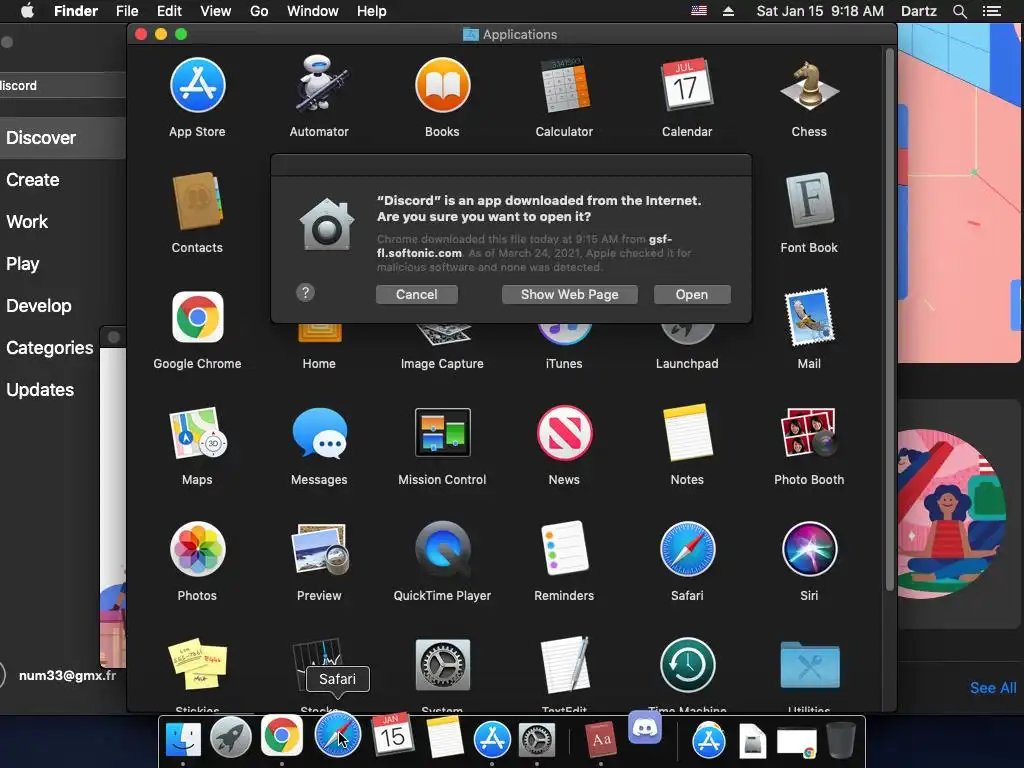
Task: Select Play in App Store sidebar
Action: pyautogui.click(x=63, y=264)
